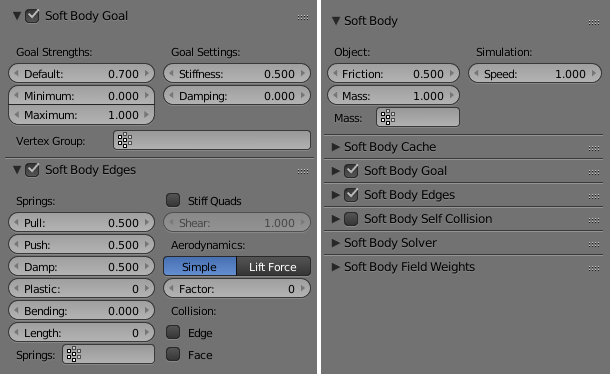The height and width of the screenshot is (374, 610).
Task: Enable Soft Body Self Collision checkbox
Action: point(351,219)
